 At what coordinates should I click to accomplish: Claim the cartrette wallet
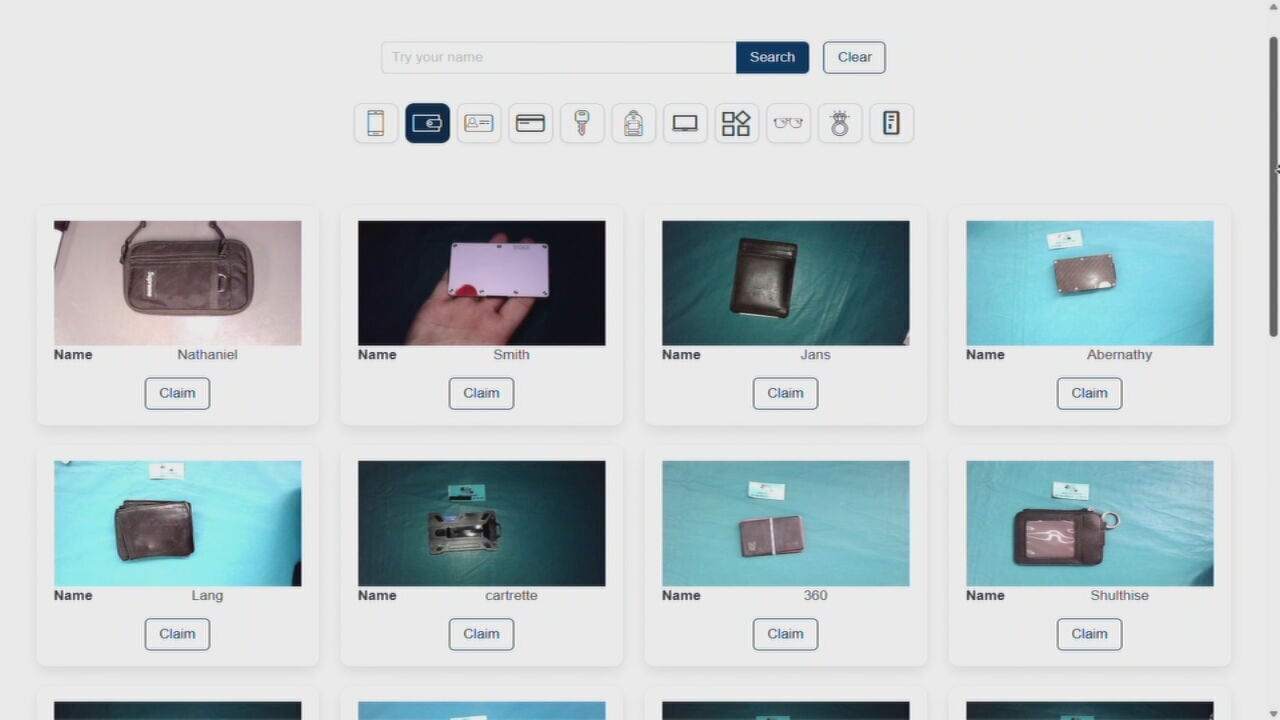[x=481, y=634]
